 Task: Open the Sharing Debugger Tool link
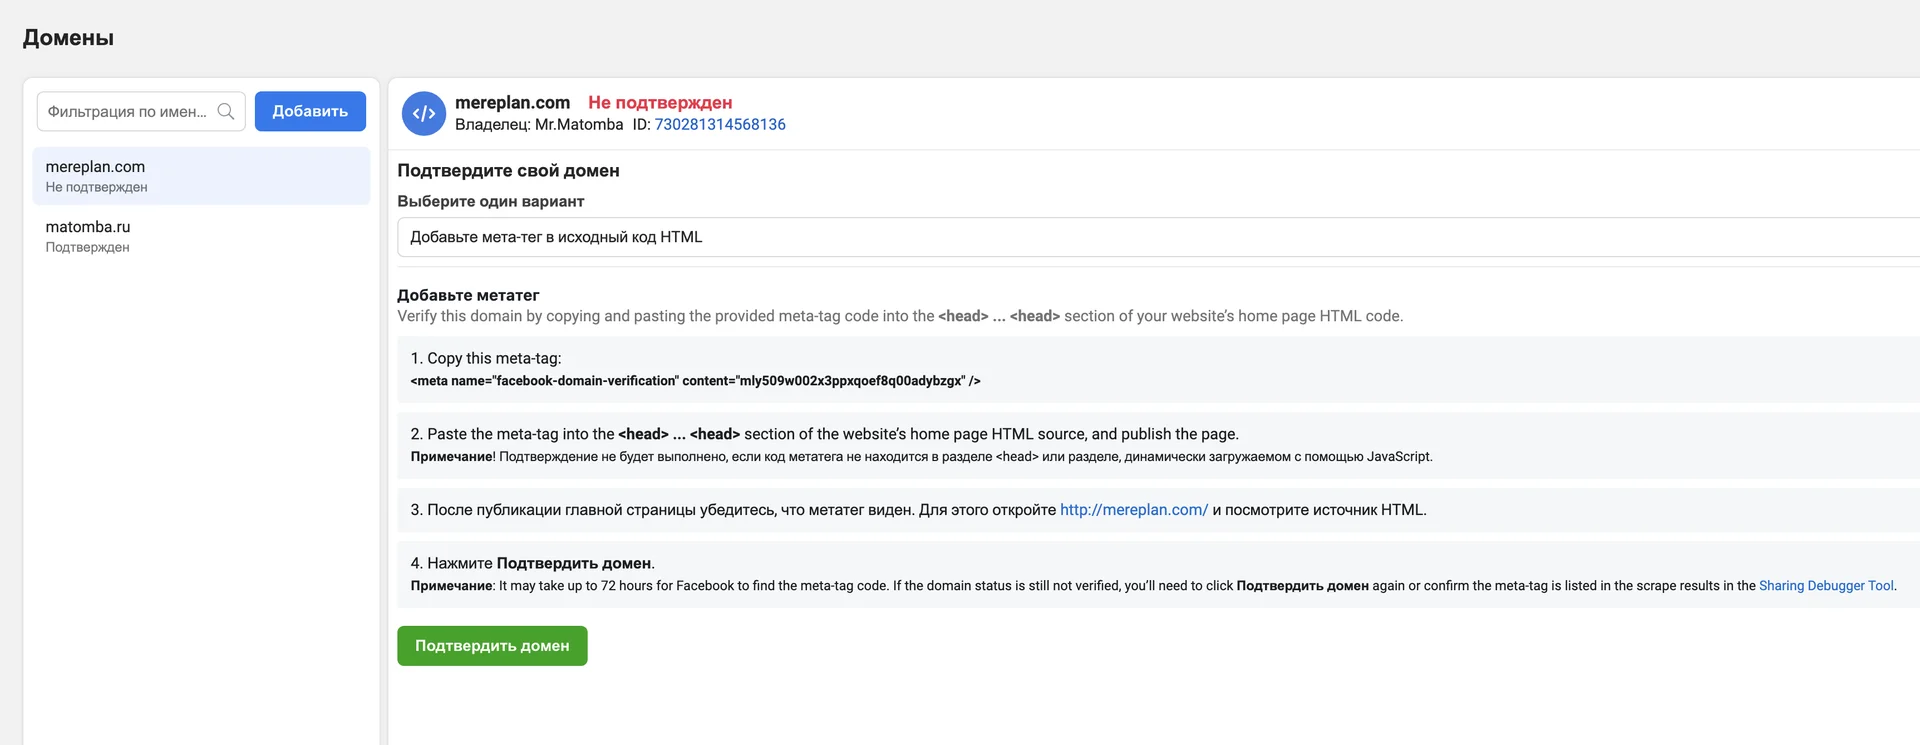point(1826,586)
